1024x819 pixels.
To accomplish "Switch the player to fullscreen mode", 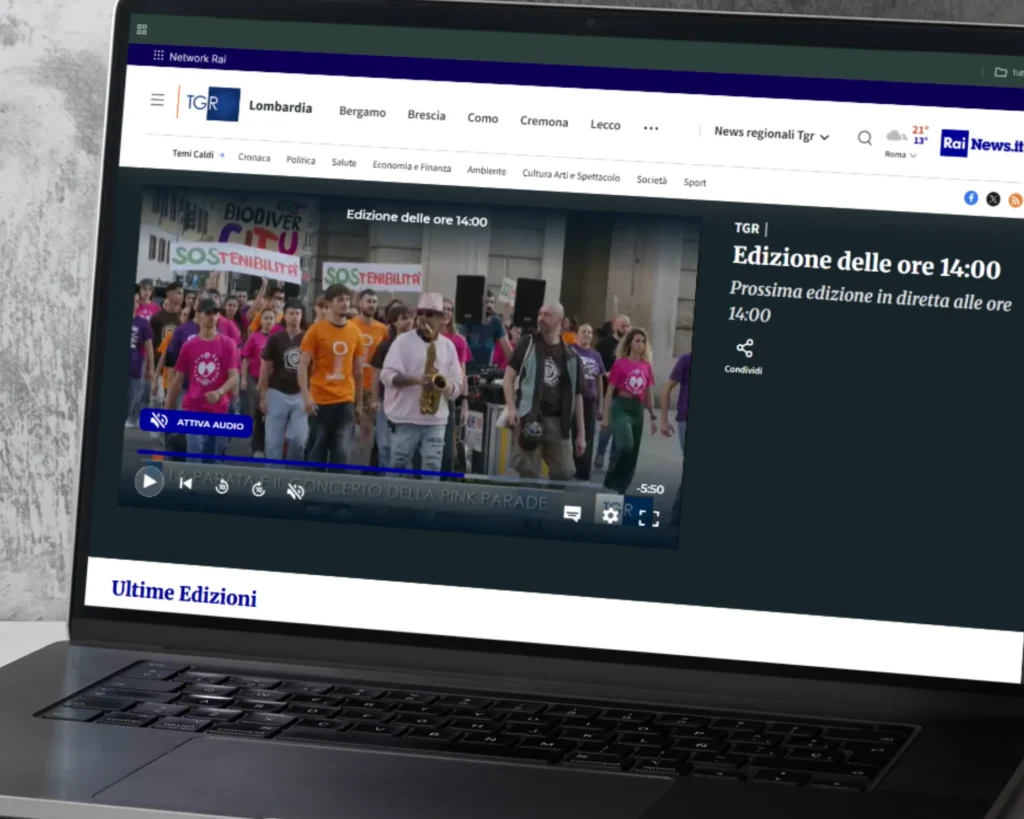I will point(648,517).
